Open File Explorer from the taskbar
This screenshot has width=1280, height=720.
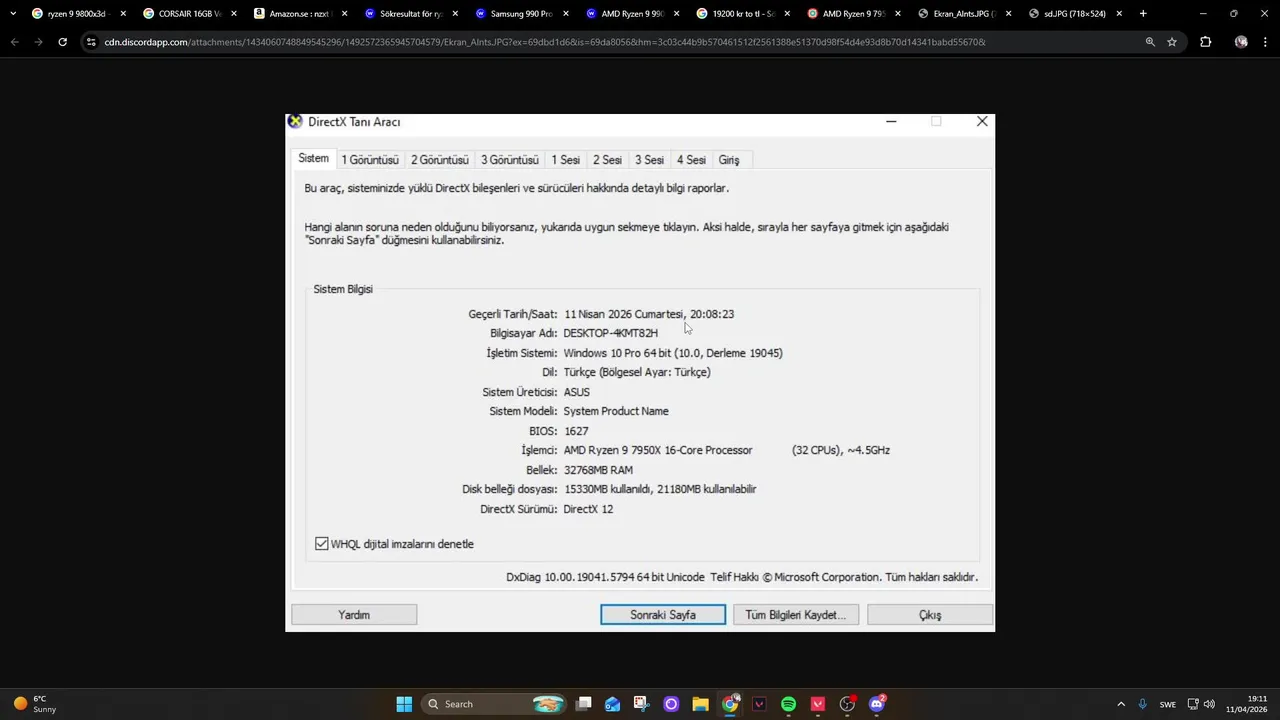point(700,704)
